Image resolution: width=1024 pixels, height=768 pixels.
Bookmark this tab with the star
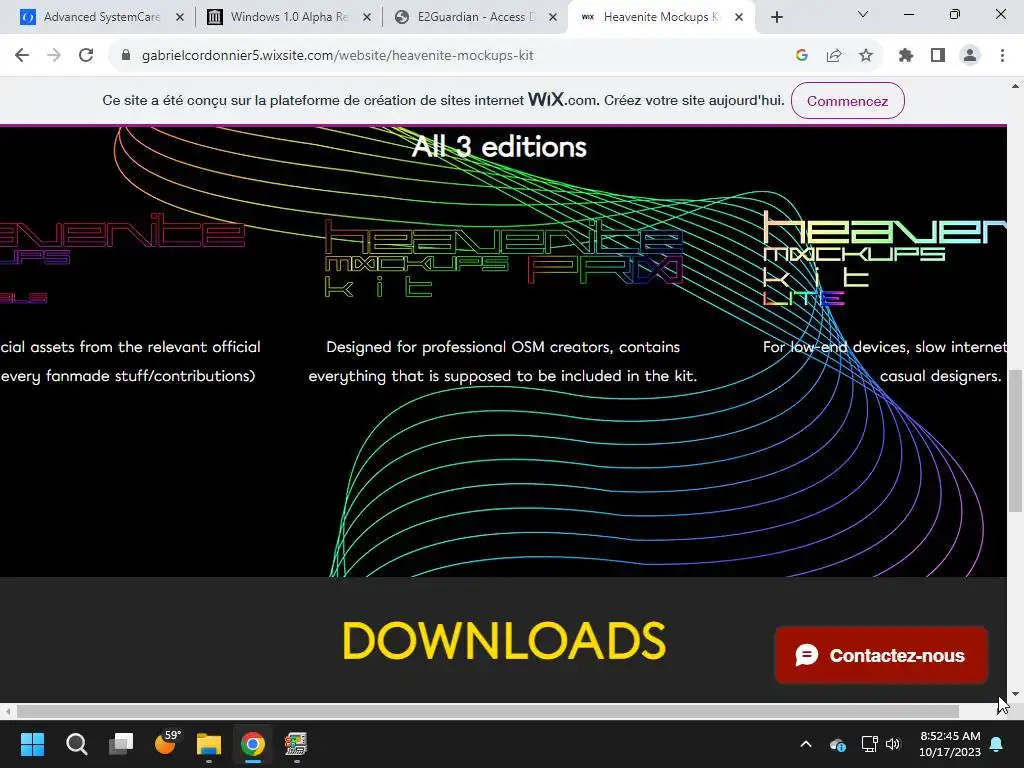pyautogui.click(x=866, y=56)
